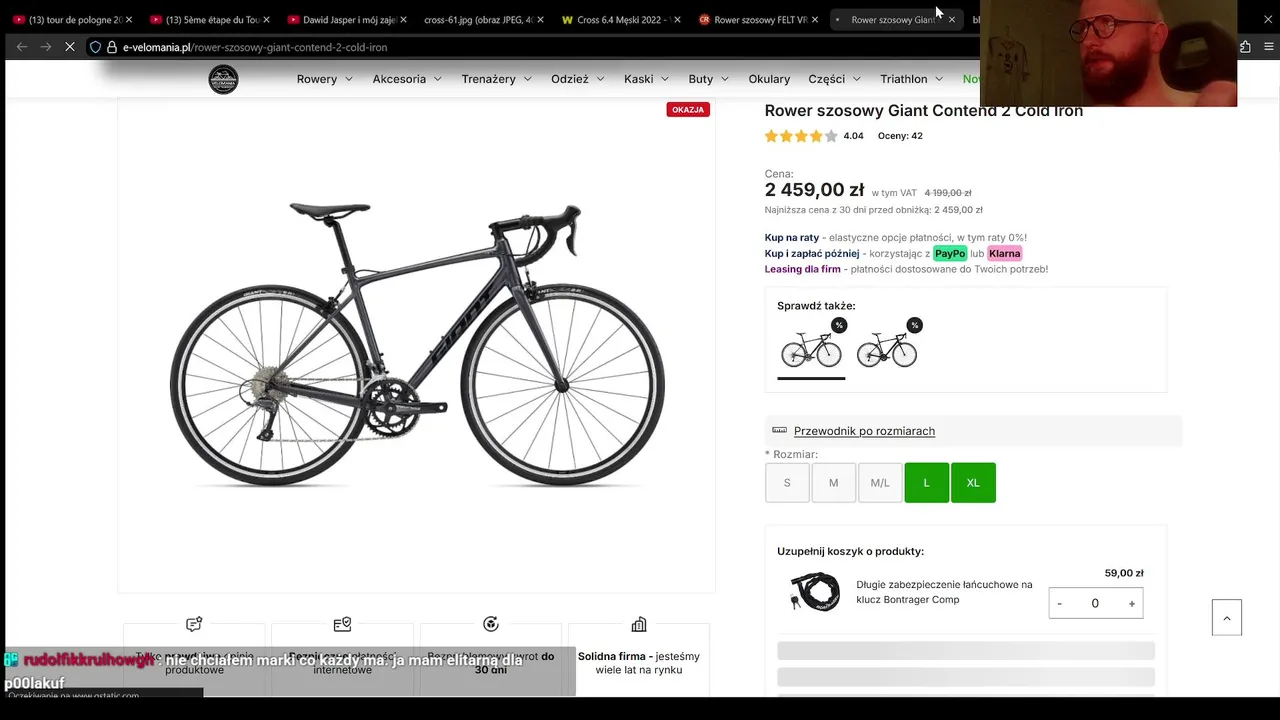Click the site security shield icon
Image resolution: width=1280 pixels, height=720 pixels.
(x=95, y=47)
